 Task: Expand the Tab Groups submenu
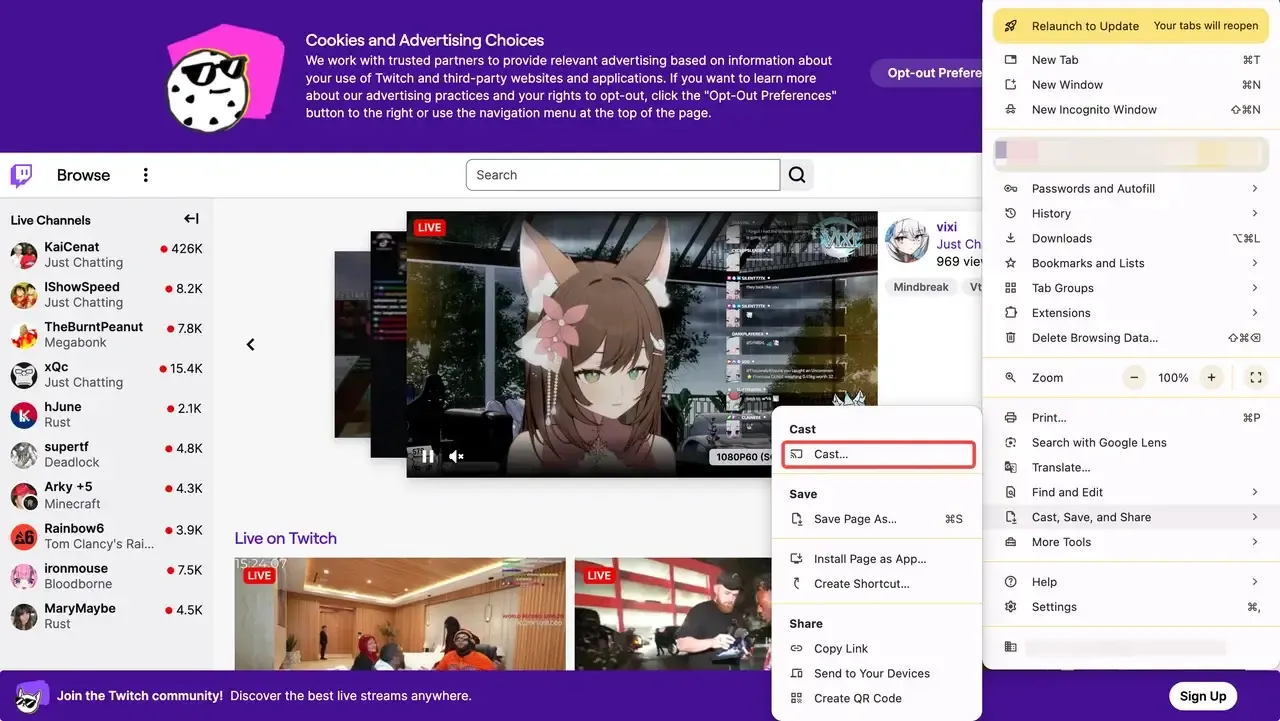(x=1254, y=288)
